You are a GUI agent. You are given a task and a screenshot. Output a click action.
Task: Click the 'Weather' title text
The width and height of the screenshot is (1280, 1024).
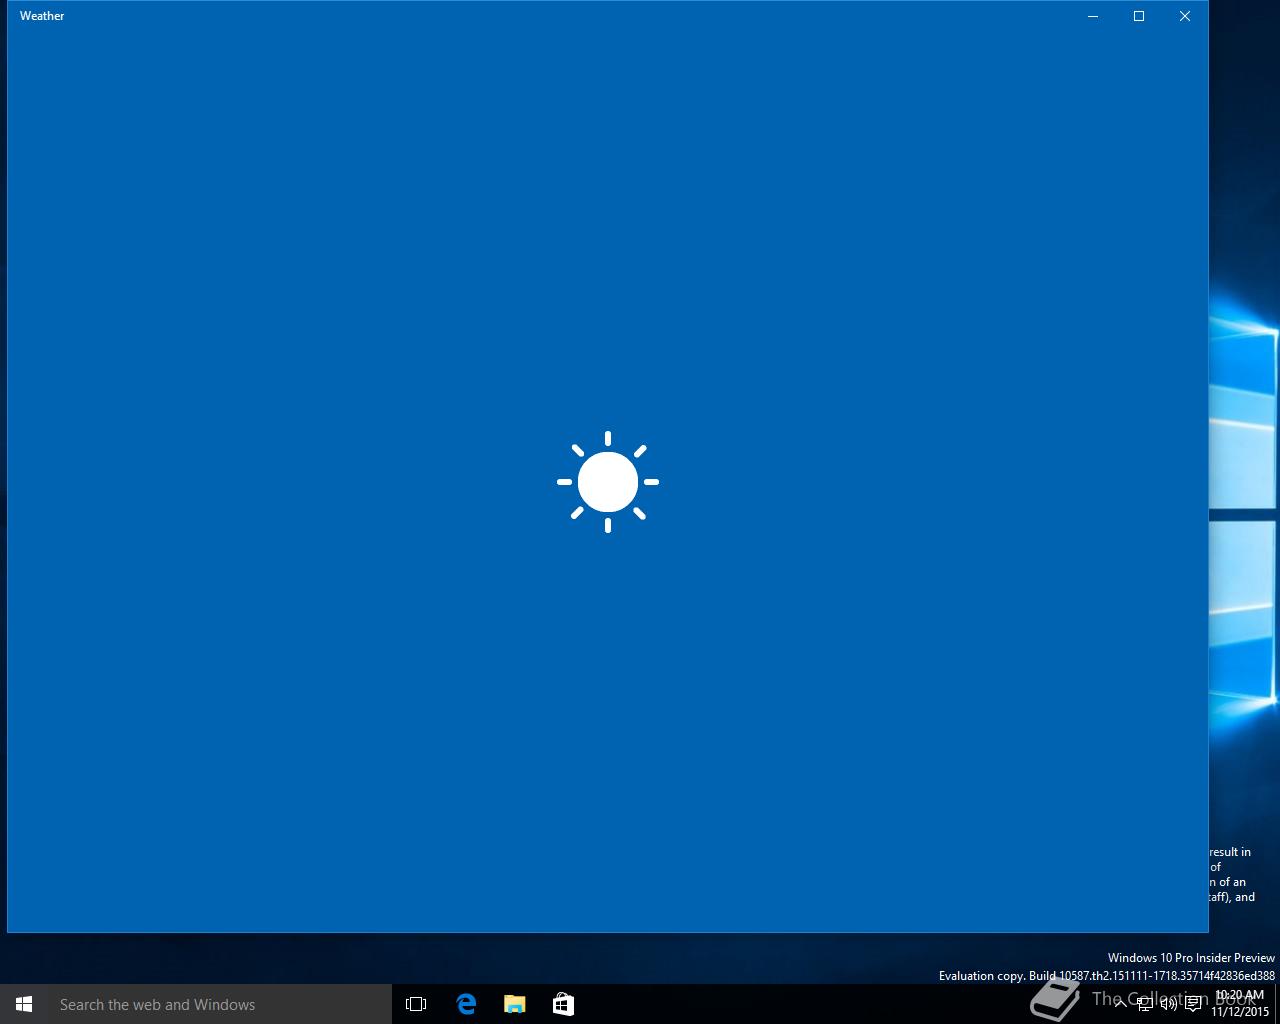coord(42,16)
